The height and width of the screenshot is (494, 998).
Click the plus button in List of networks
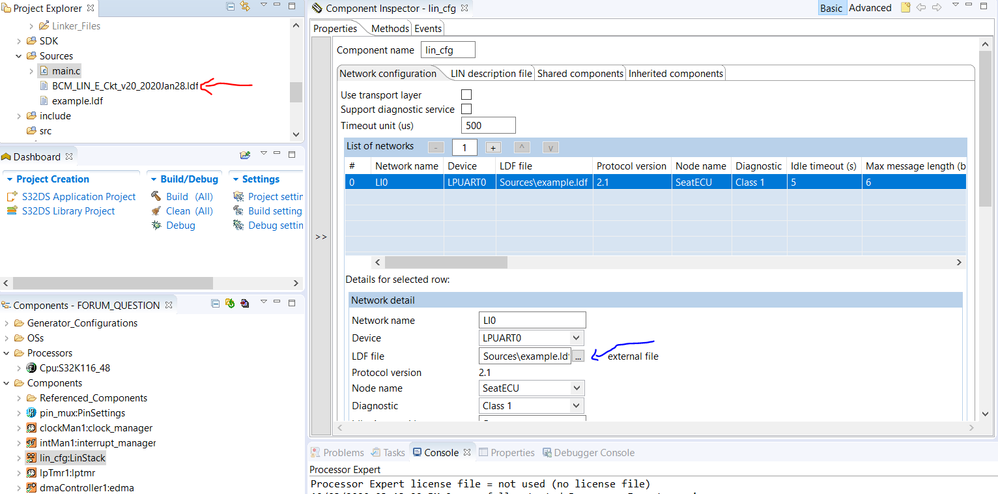[493, 147]
